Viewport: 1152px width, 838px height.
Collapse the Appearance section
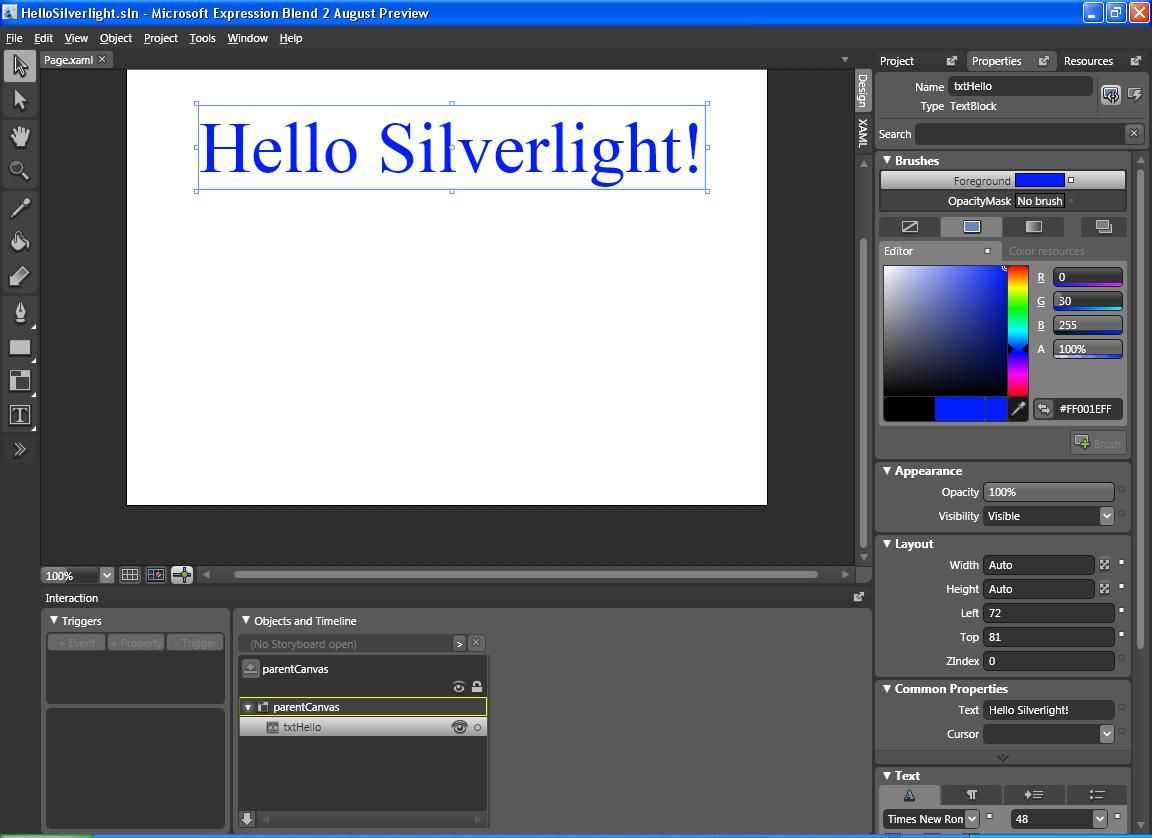tap(887, 471)
